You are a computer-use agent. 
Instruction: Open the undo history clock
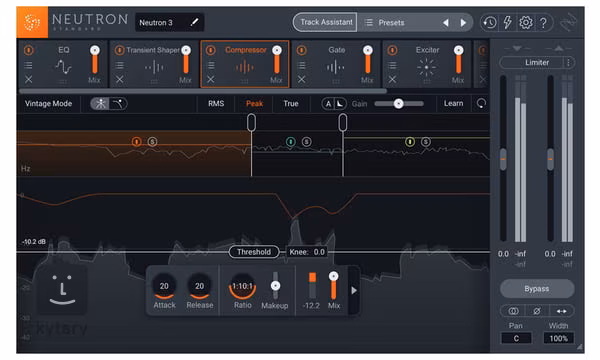[490, 23]
